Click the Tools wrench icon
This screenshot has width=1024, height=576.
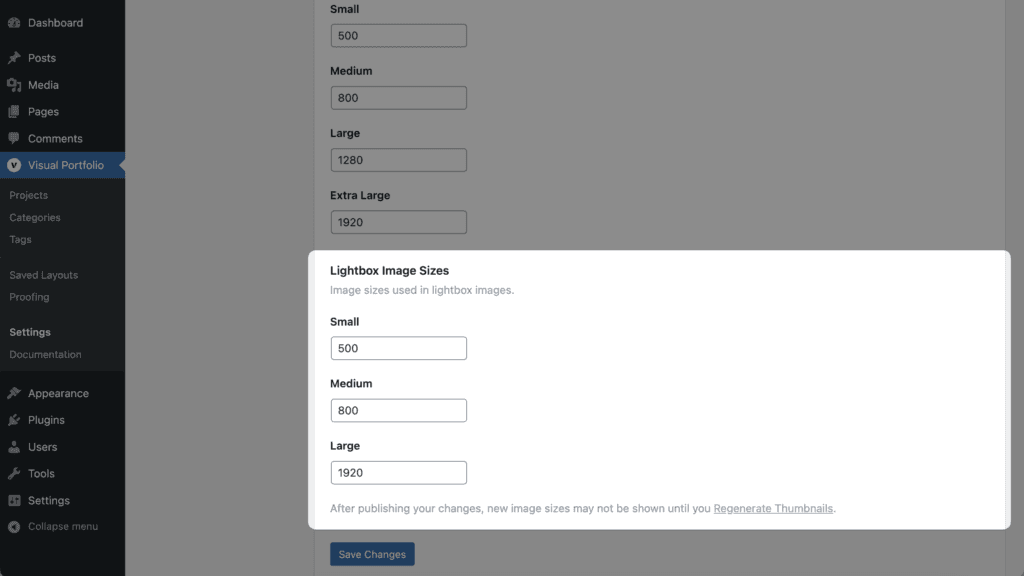pos(14,473)
